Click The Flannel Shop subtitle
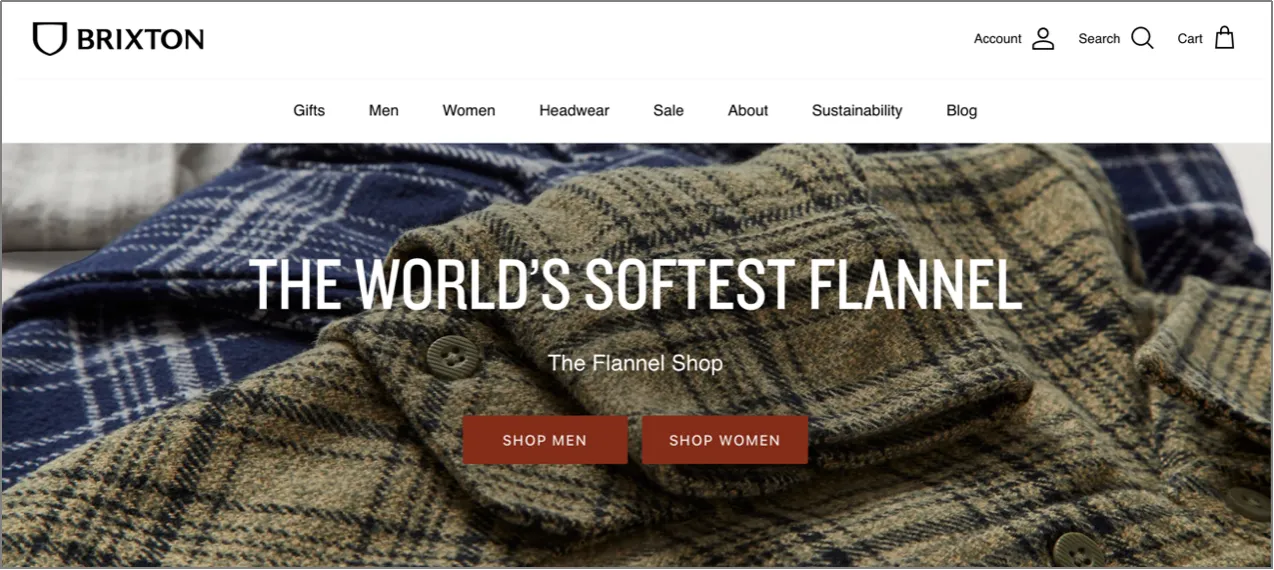This screenshot has height=570, width=1274. 635,362
